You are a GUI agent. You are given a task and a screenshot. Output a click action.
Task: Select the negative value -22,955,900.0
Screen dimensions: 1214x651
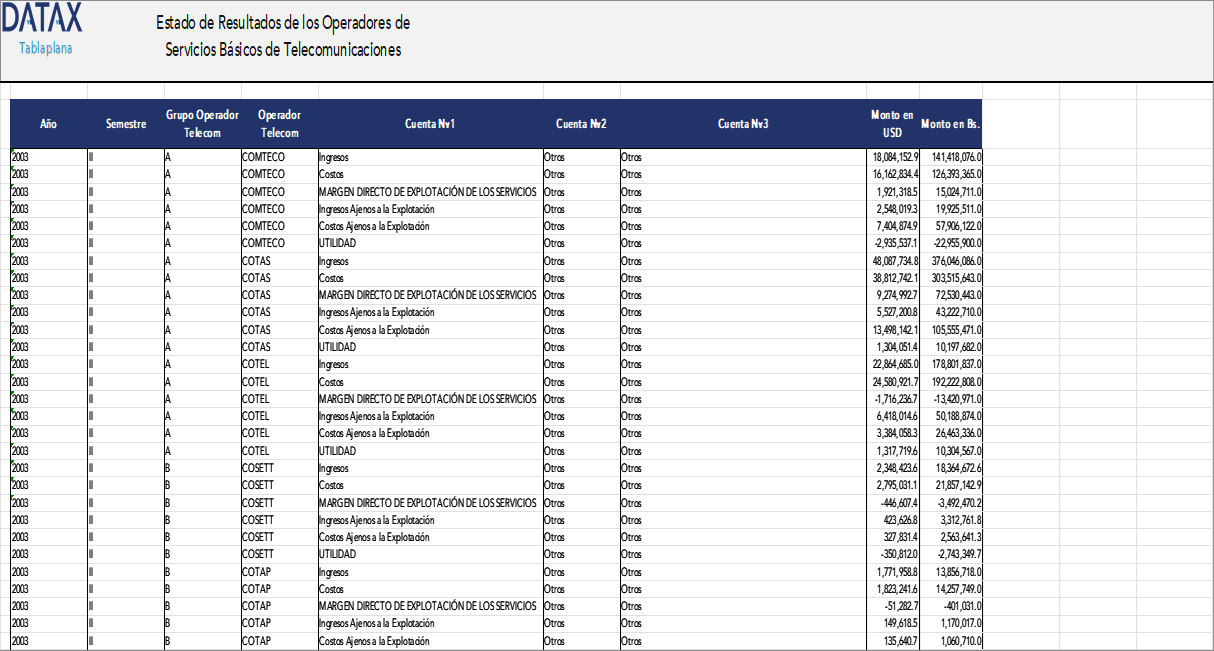(x=951, y=243)
